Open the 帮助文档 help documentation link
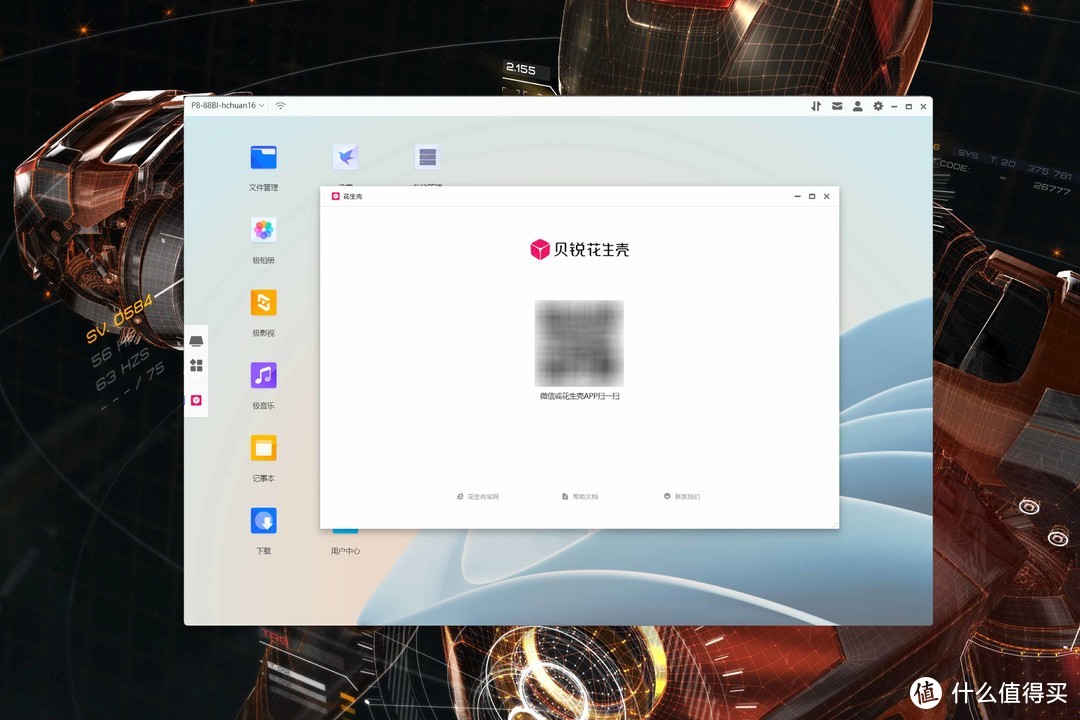Image resolution: width=1080 pixels, height=720 pixels. point(580,496)
